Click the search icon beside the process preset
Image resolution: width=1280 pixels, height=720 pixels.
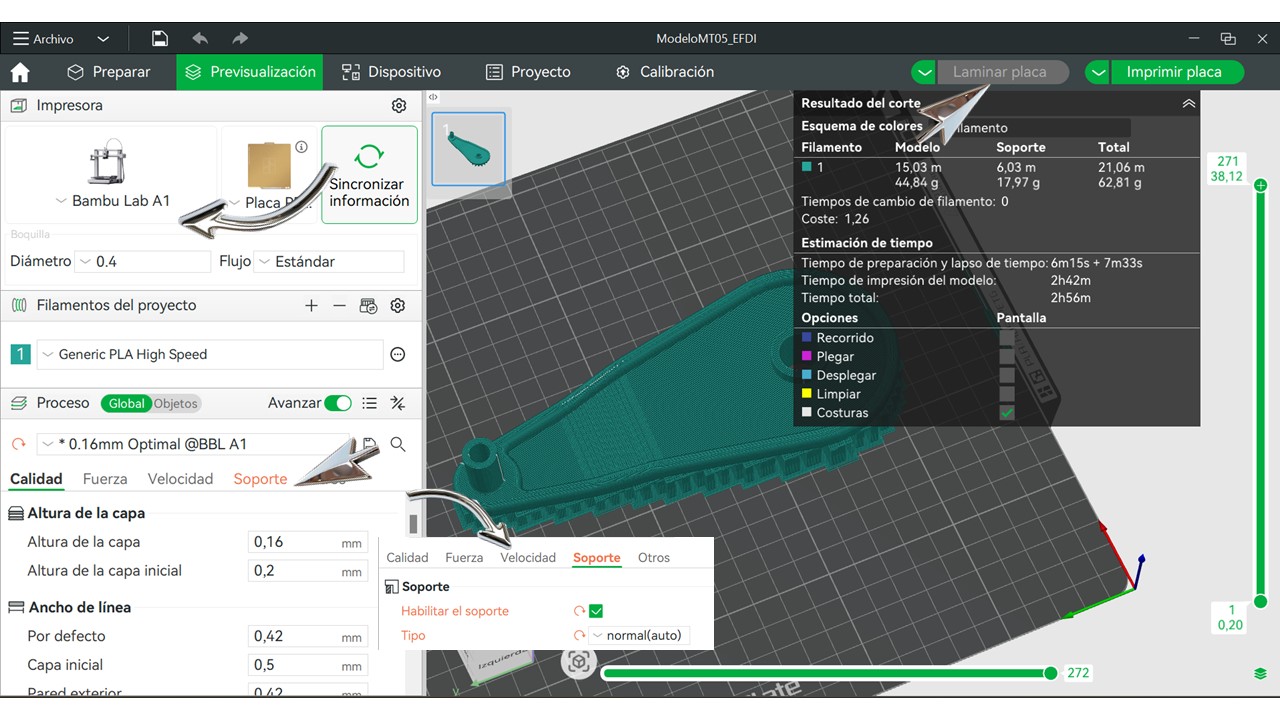coord(398,444)
